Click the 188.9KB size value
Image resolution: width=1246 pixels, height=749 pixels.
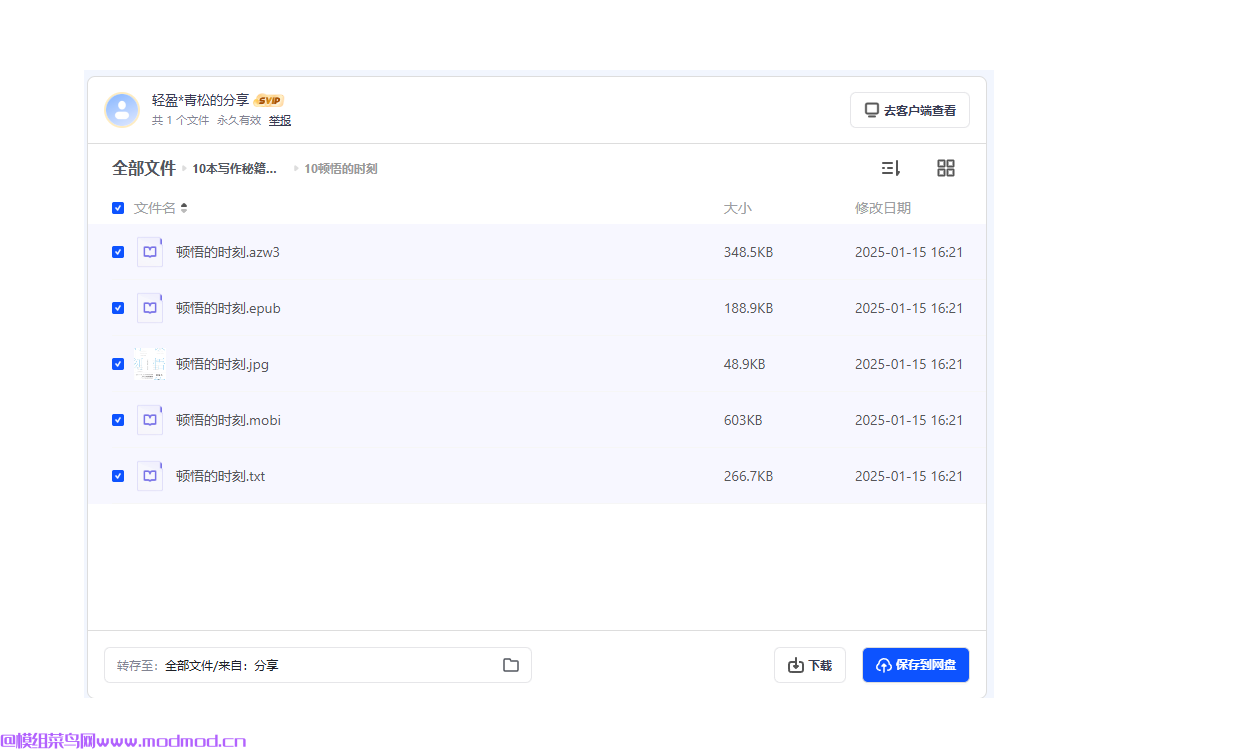(x=748, y=308)
